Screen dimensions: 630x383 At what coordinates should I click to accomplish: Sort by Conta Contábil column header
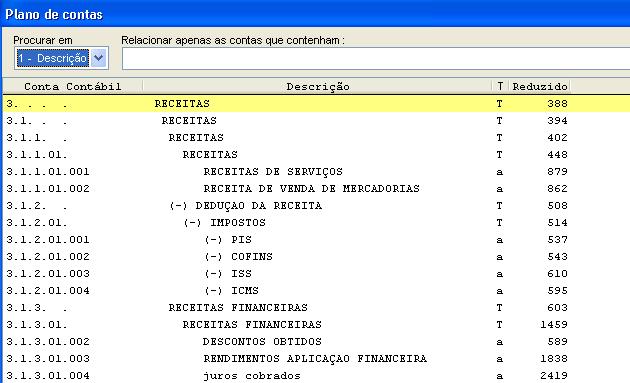pos(73,86)
